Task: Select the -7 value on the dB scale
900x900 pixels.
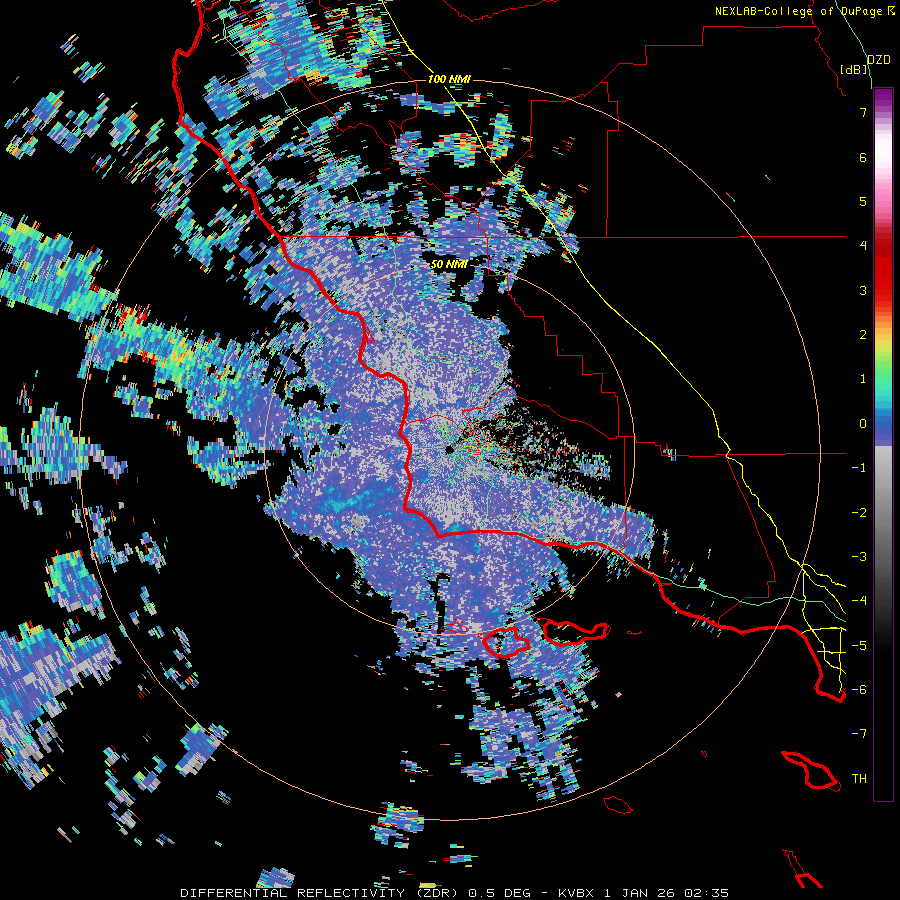Action: click(859, 734)
